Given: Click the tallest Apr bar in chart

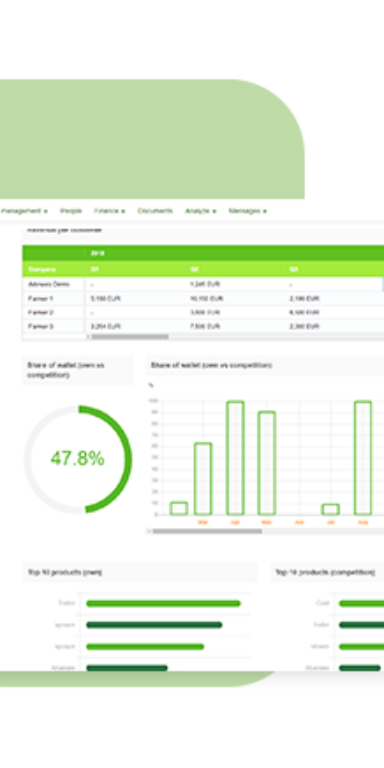Looking at the screenshot, I should coord(235,458).
